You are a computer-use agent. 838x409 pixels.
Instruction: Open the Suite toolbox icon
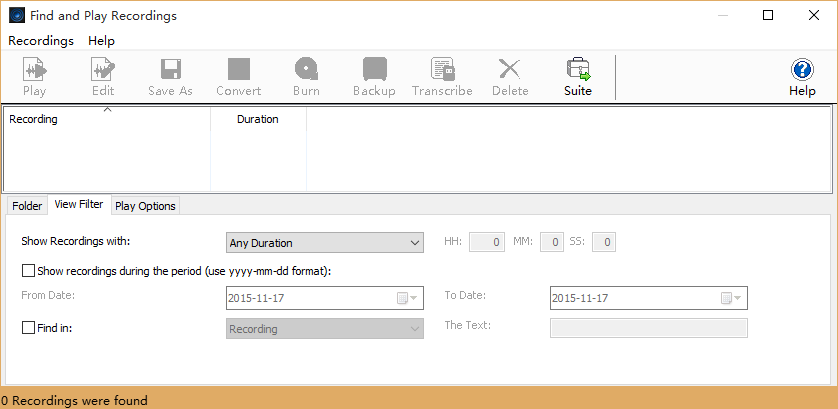(578, 70)
